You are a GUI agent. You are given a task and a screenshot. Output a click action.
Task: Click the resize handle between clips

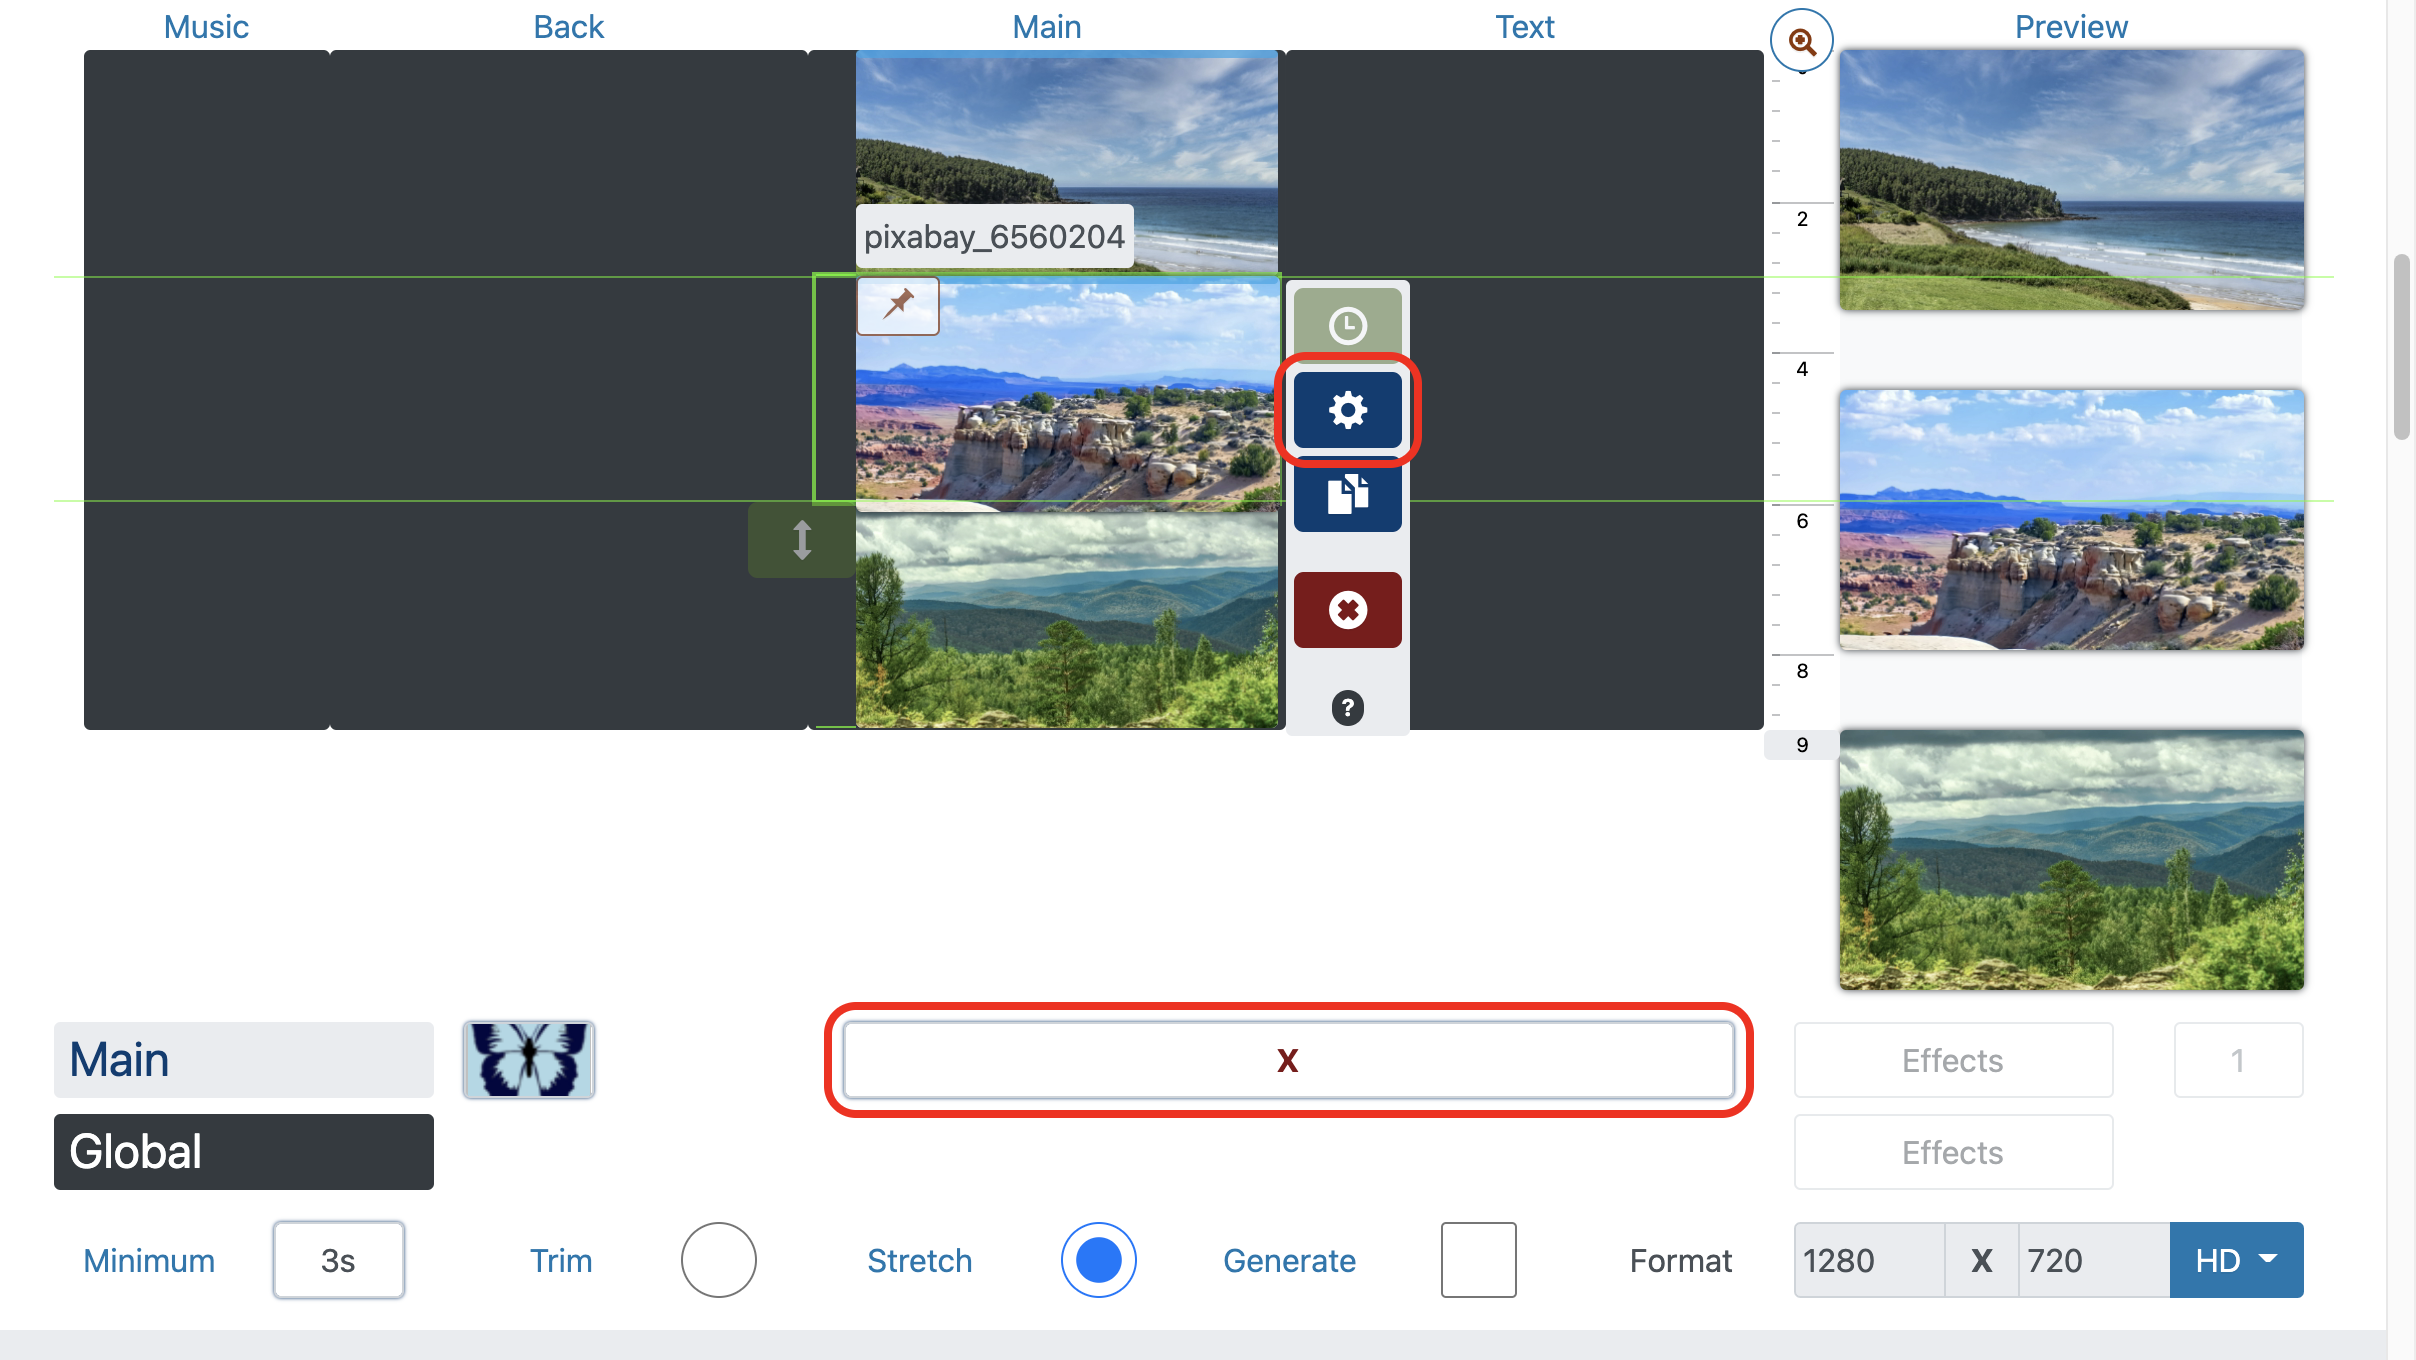point(801,539)
